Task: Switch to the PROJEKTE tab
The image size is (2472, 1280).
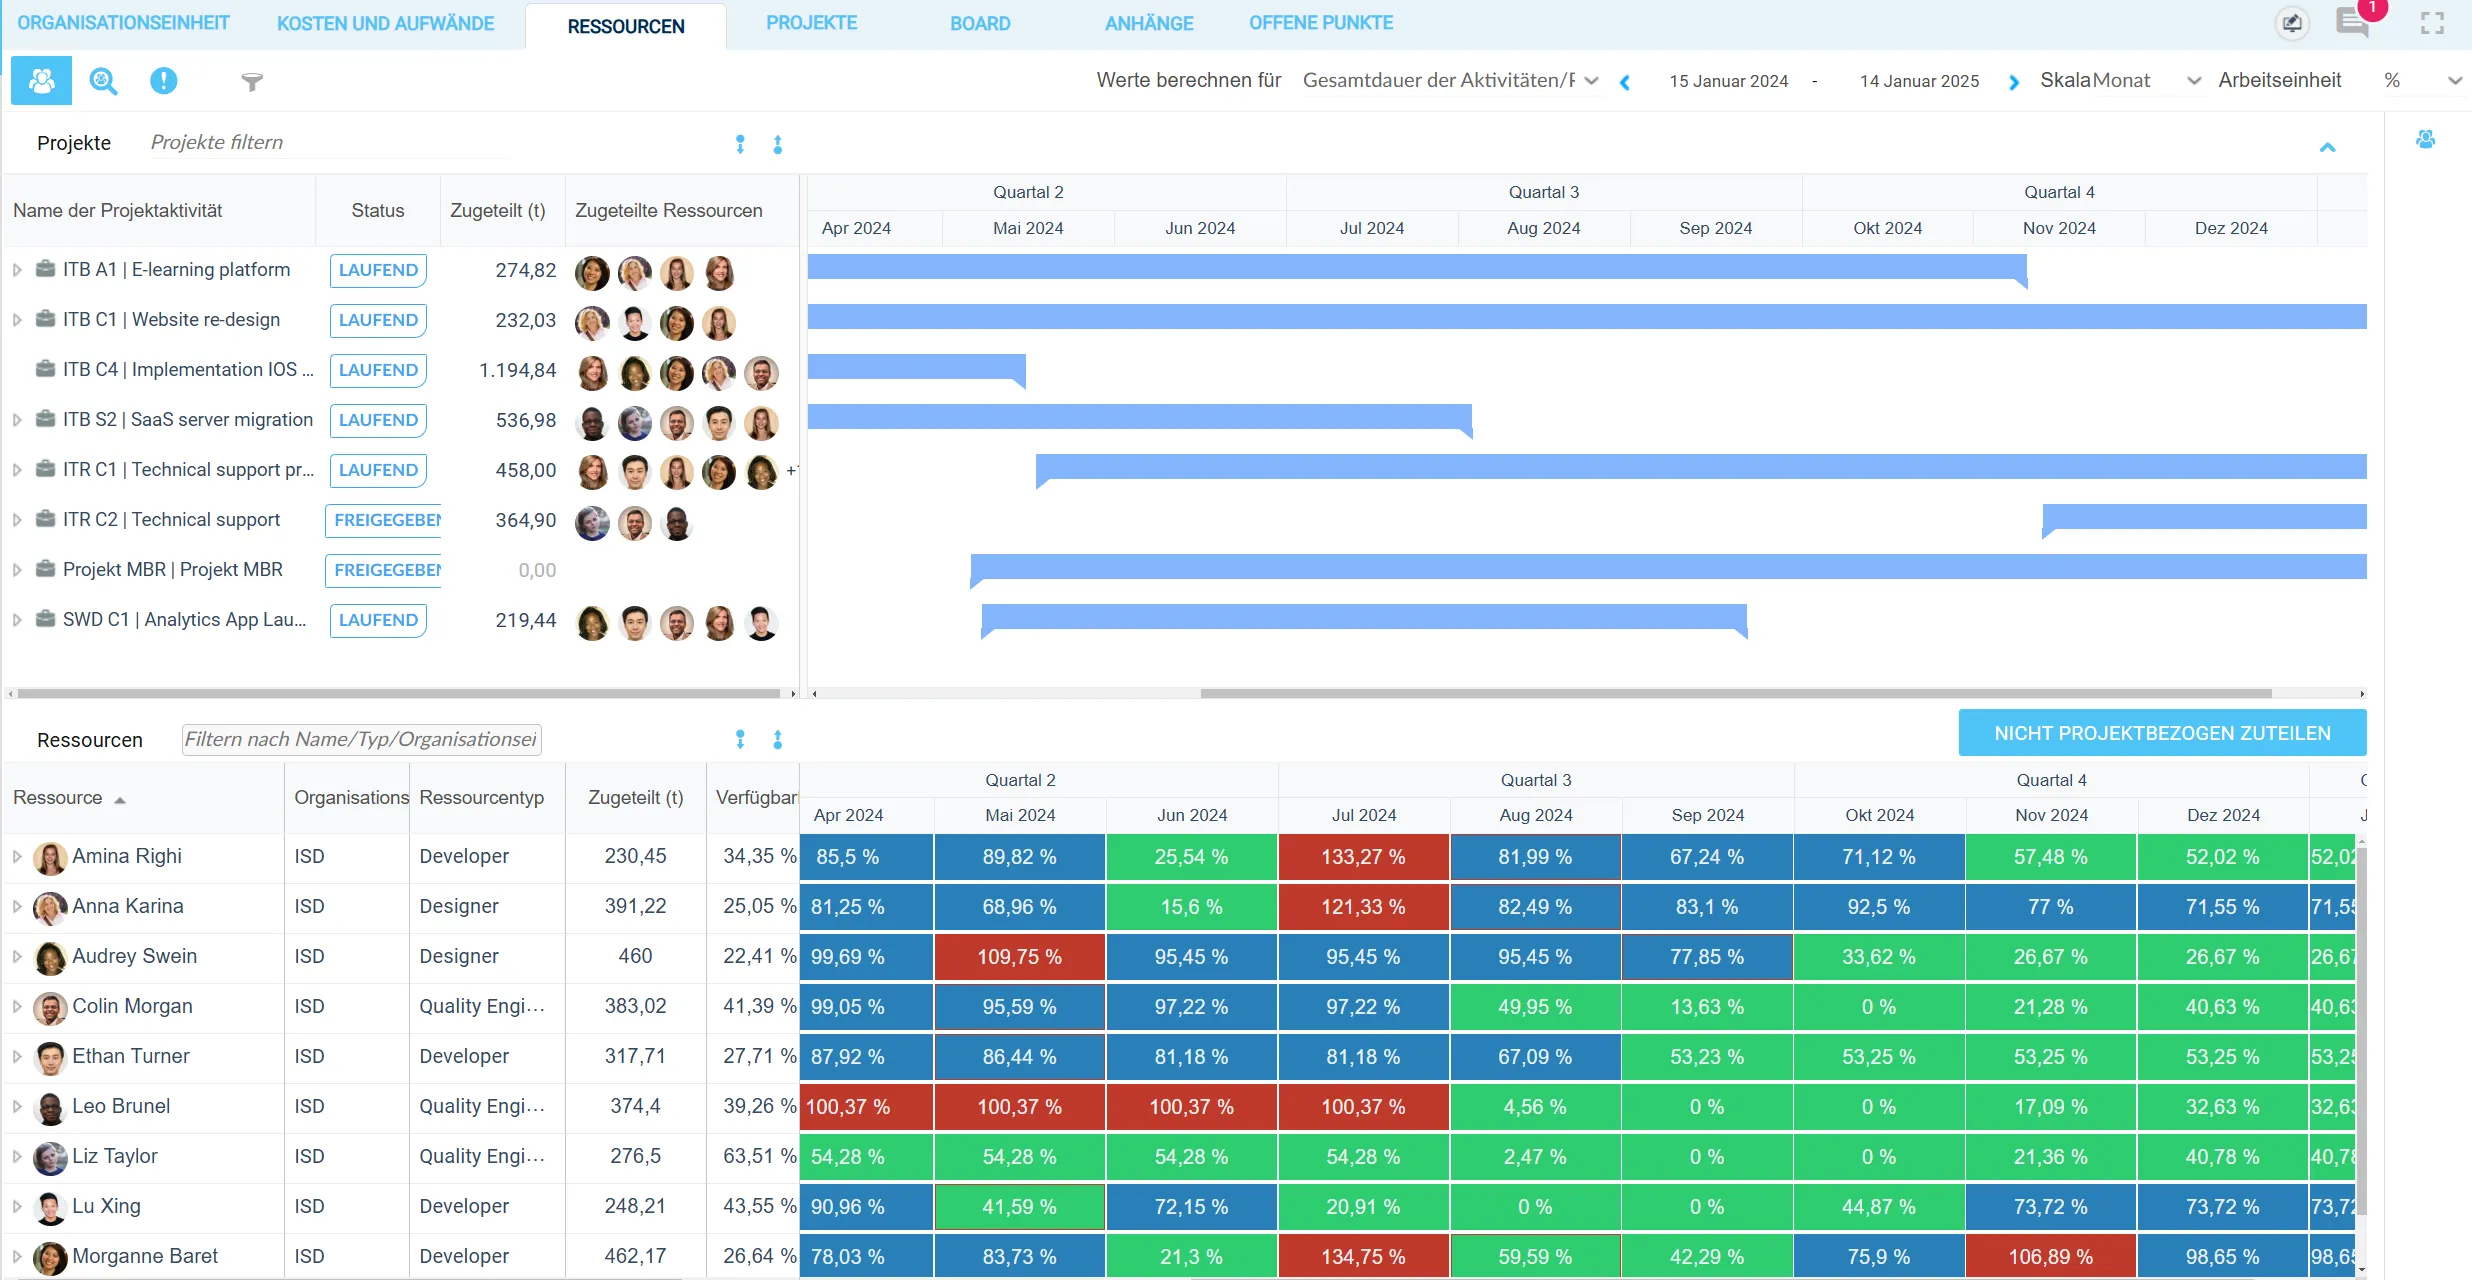Action: coord(811,22)
